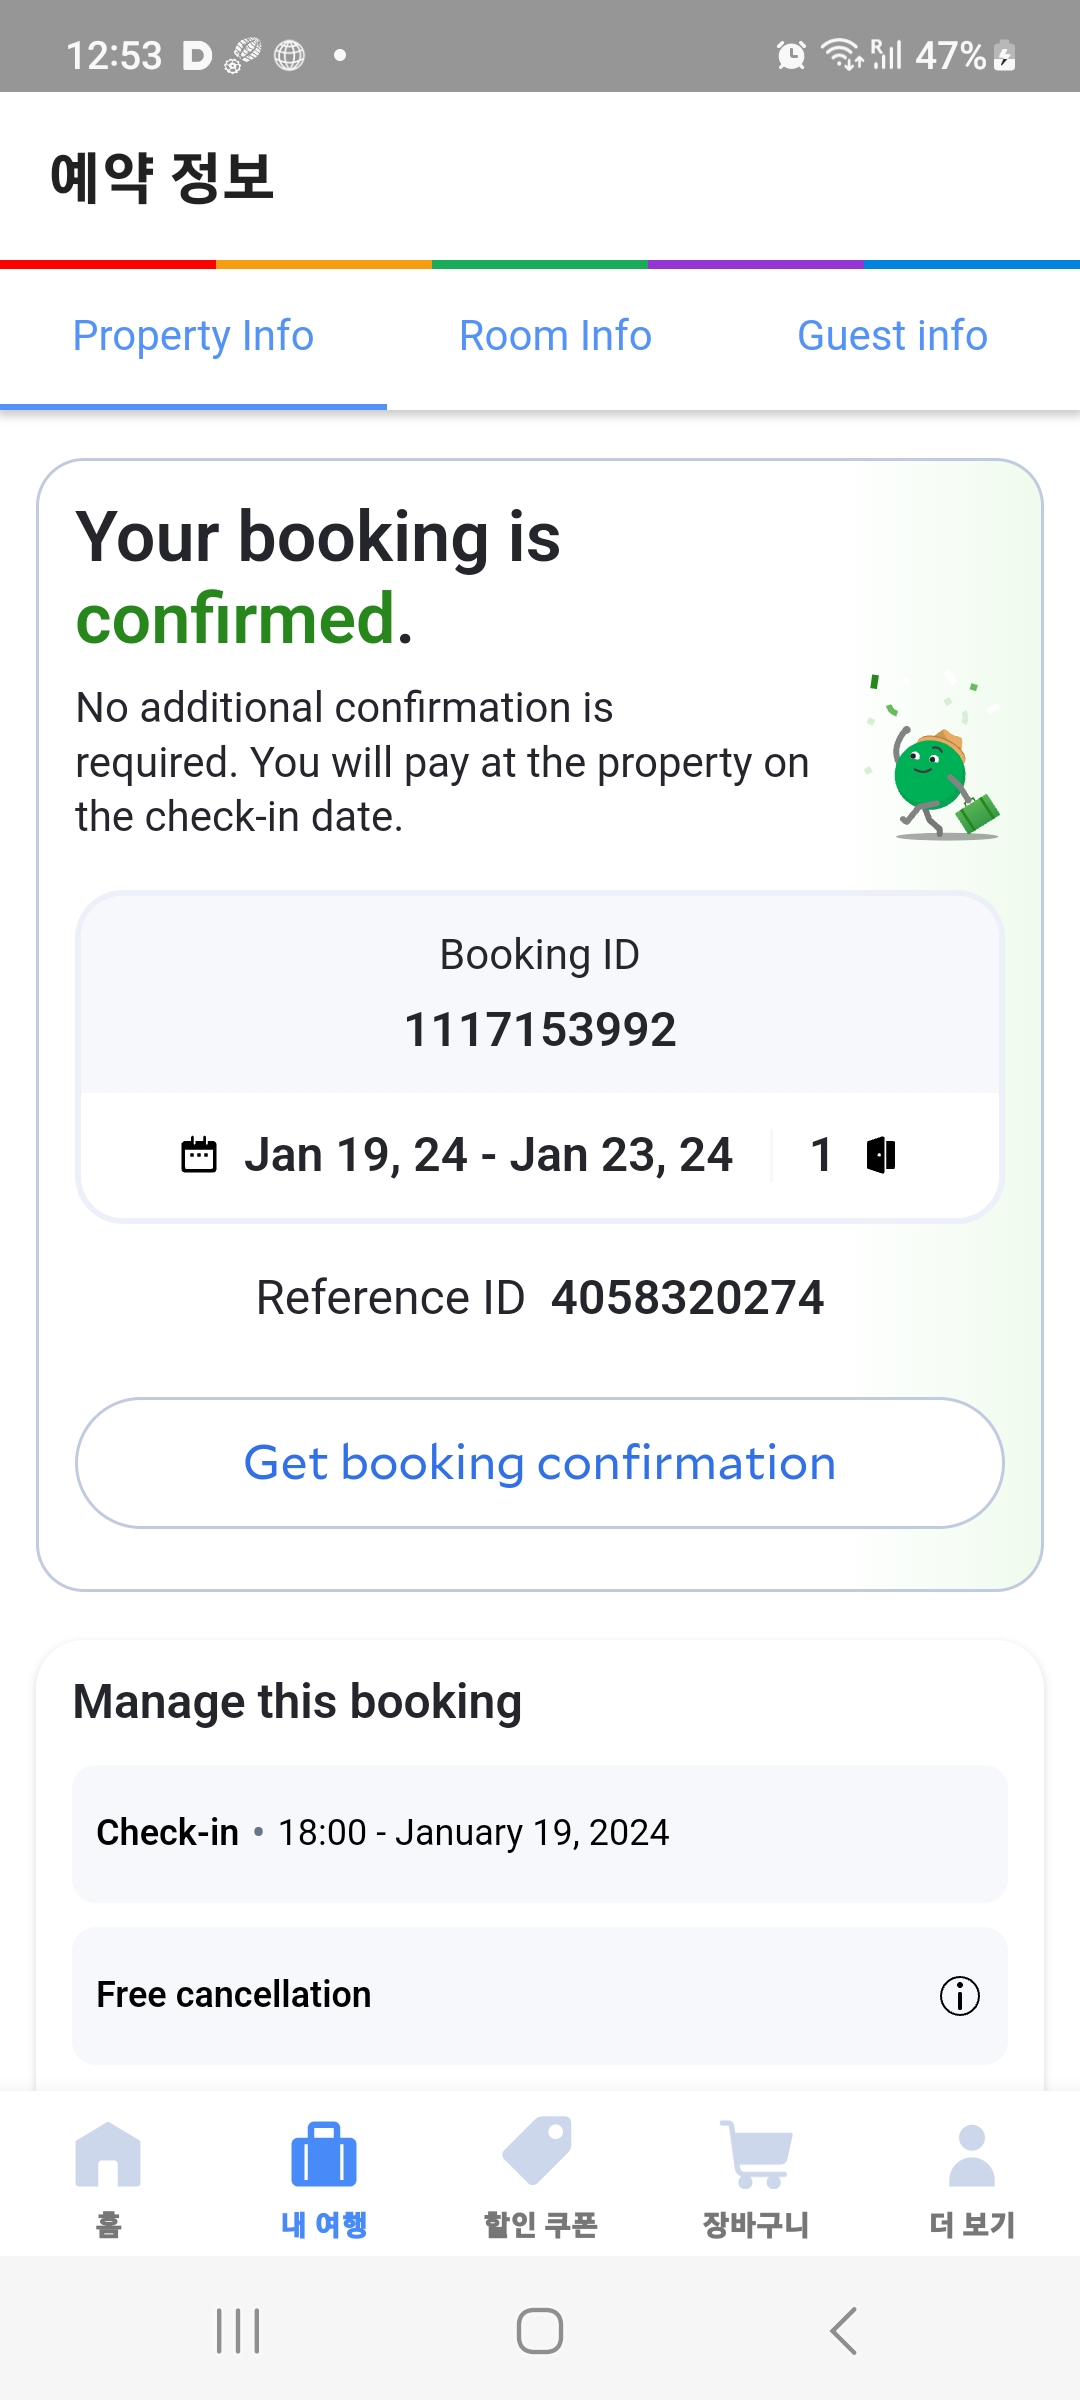Tap the Android recent apps button
The width and height of the screenshot is (1080, 2400).
pos(238,2331)
